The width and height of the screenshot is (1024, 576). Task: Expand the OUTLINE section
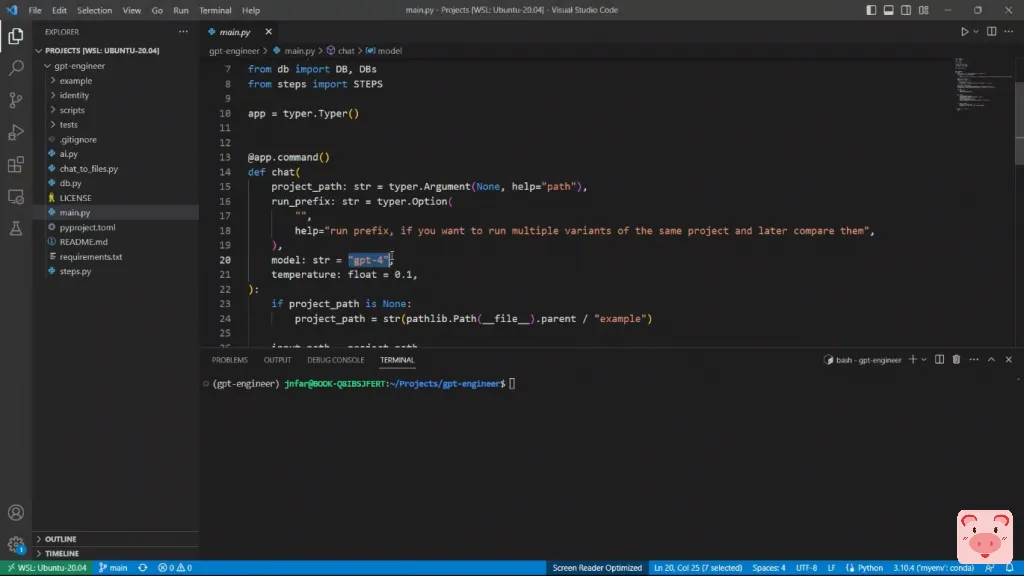click(60, 539)
